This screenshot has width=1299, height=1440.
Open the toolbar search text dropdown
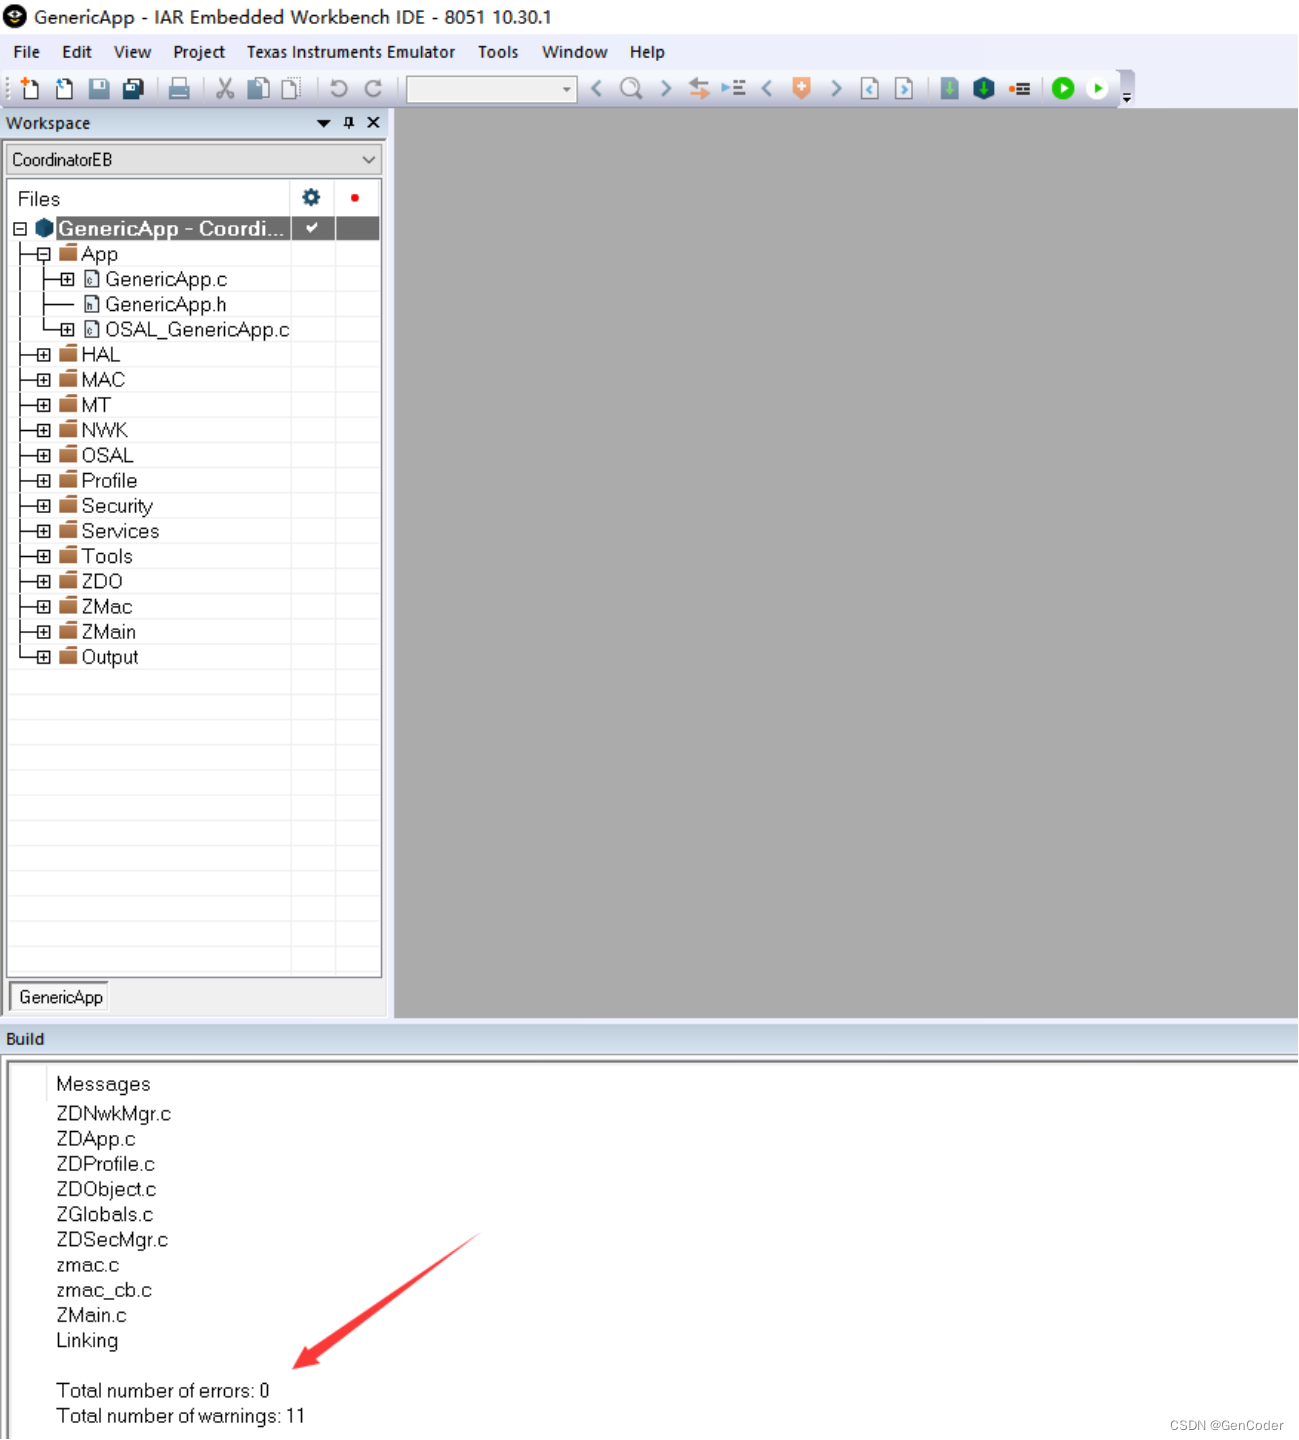(x=567, y=89)
